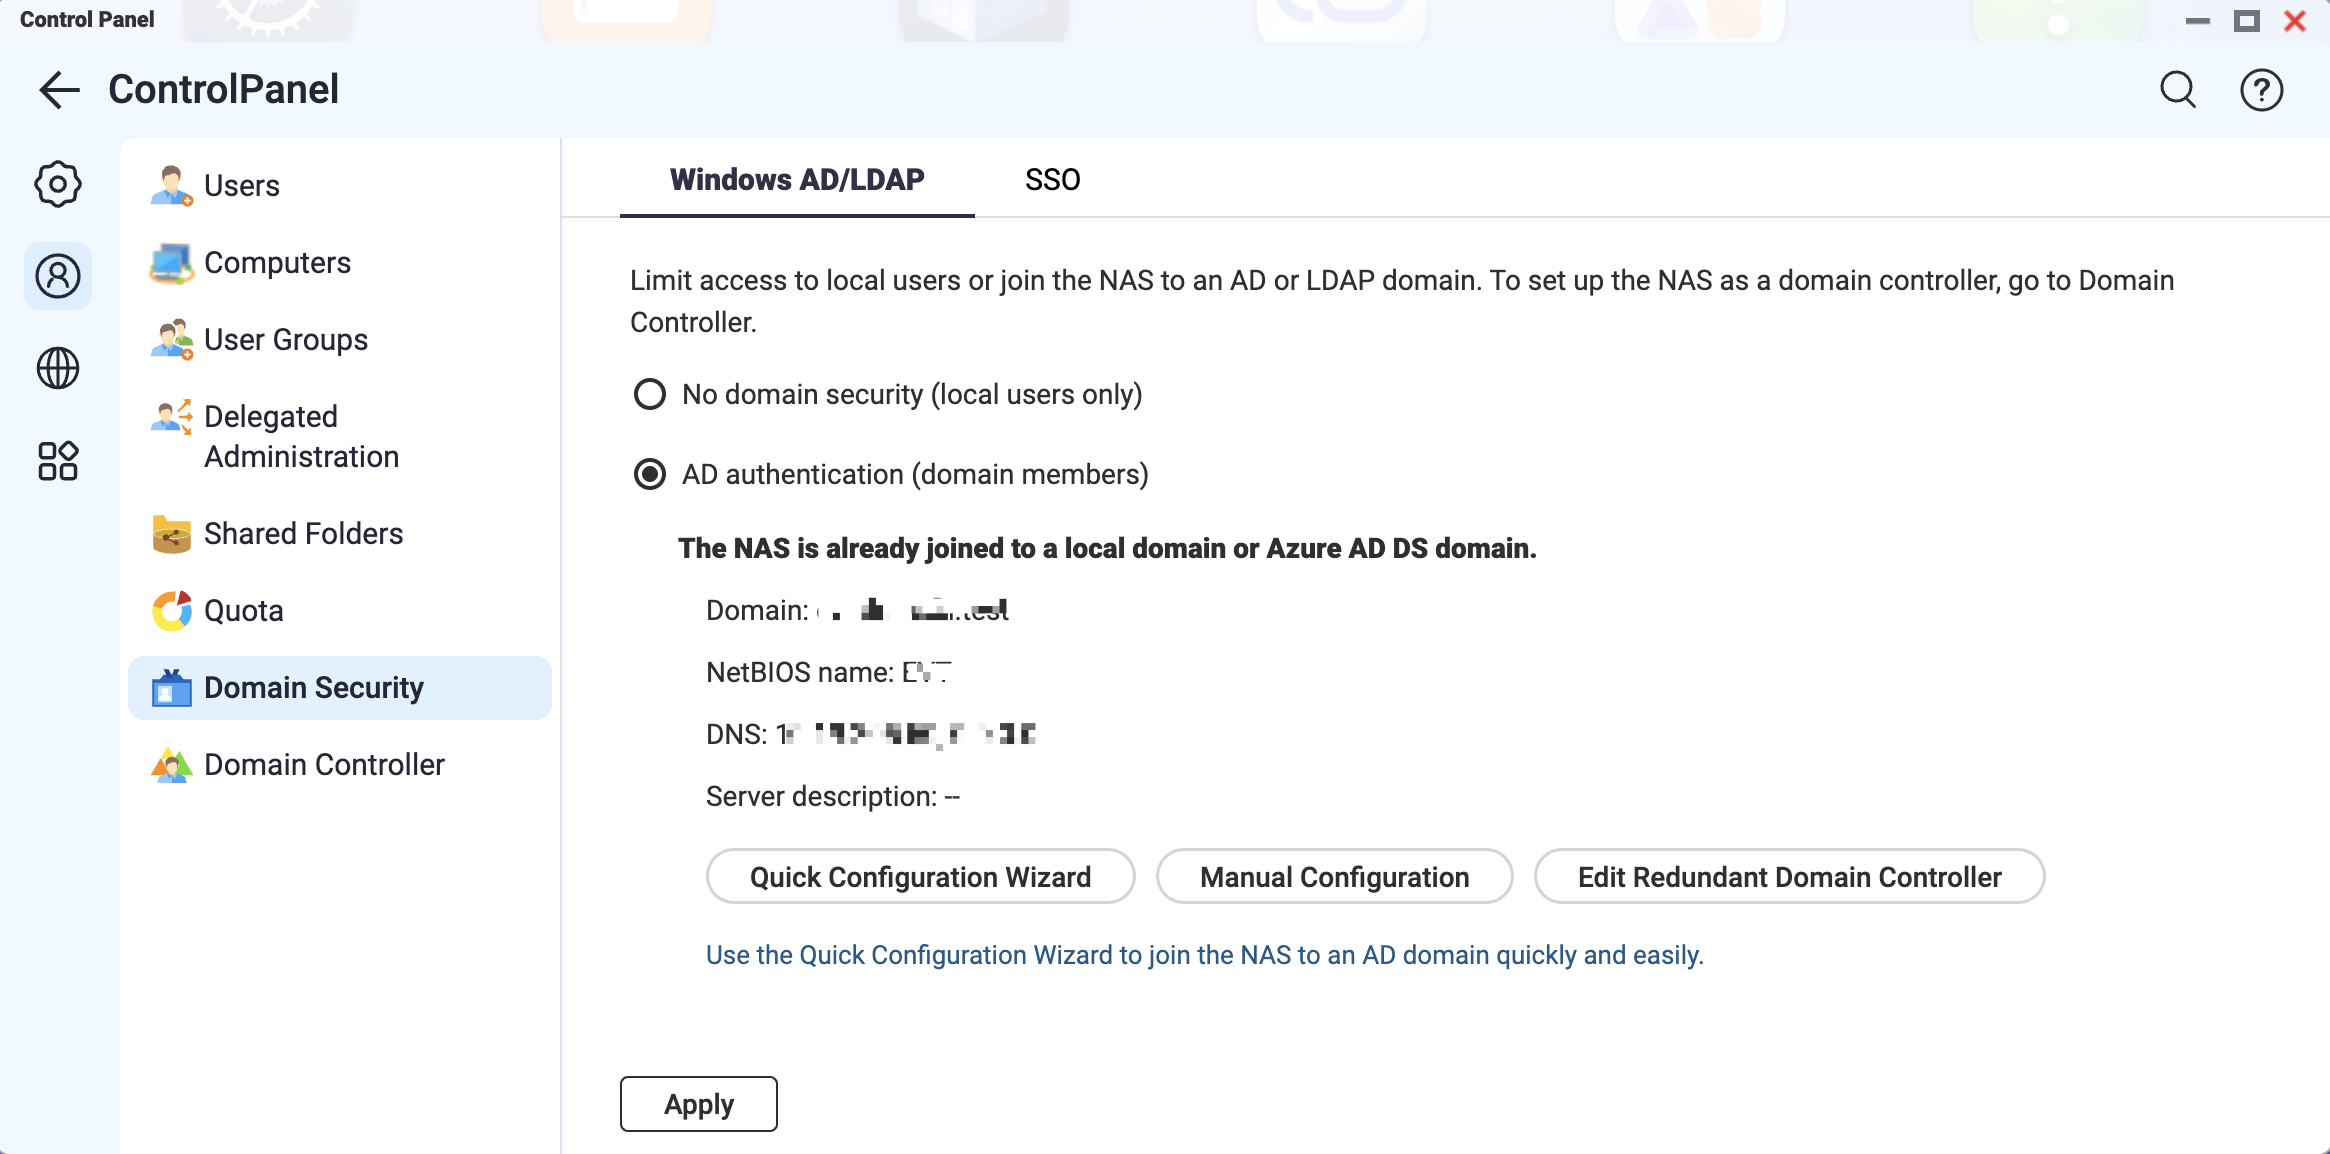Click the back arrow icon
The width and height of the screenshot is (2330, 1154).
[59, 90]
